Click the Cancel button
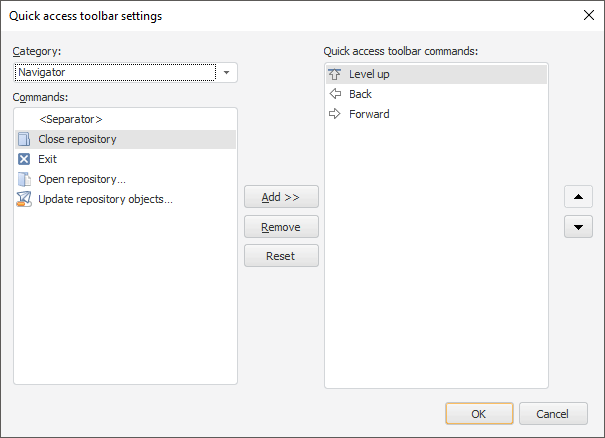Viewport: 605px width, 438px height. coord(552,414)
